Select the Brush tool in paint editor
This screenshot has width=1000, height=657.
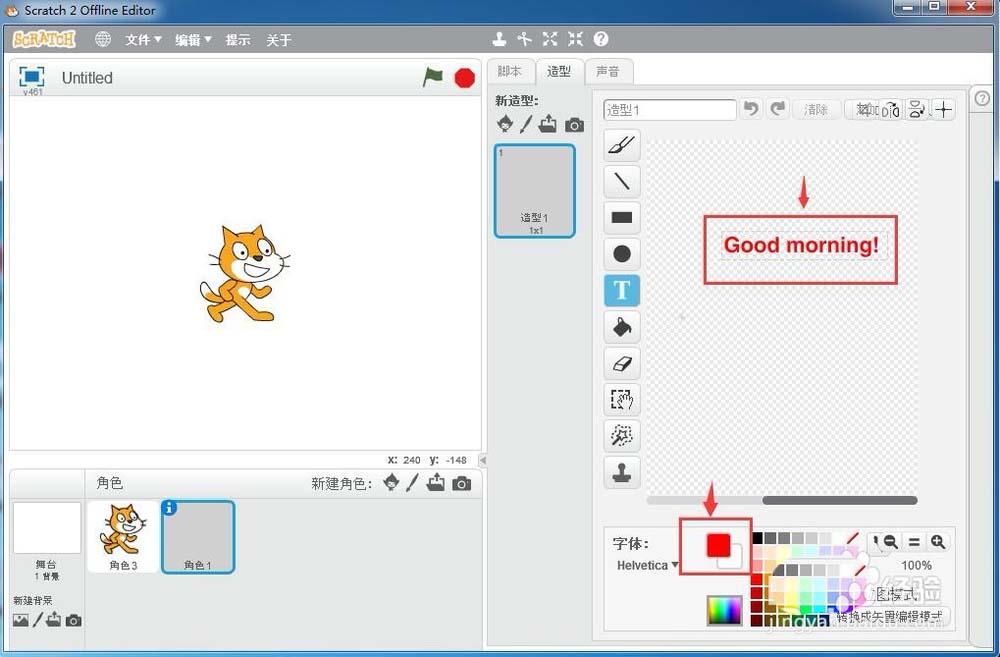coord(622,145)
